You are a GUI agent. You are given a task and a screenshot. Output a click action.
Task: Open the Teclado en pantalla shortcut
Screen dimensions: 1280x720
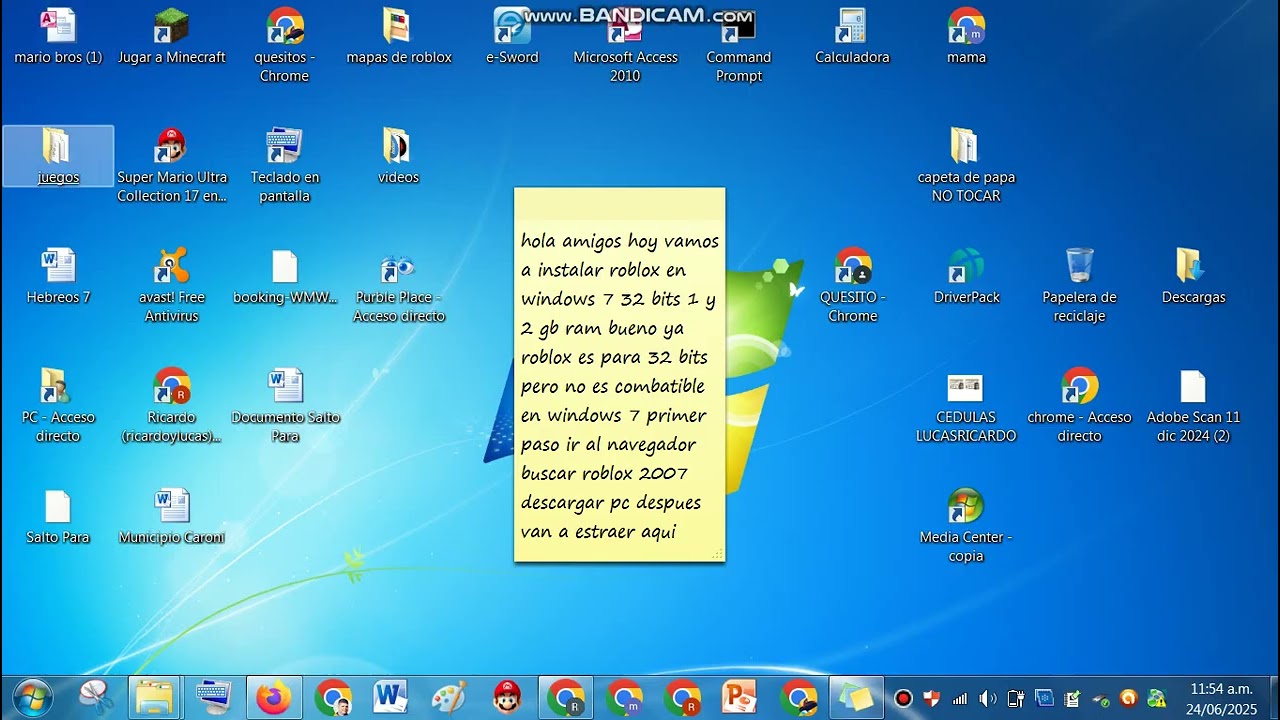coord(285,165)
